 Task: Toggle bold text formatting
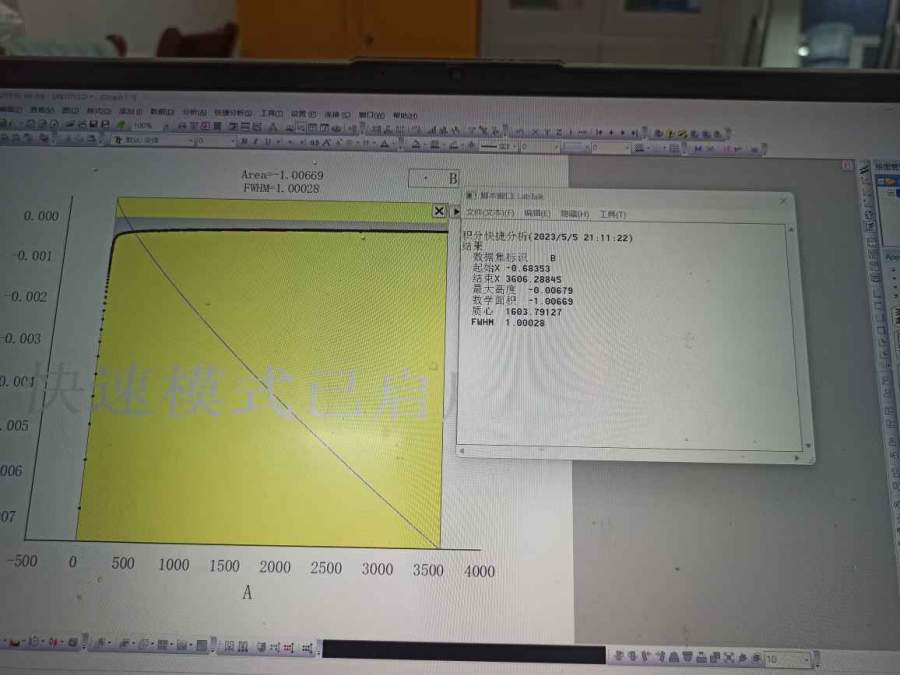click(245, 141)
